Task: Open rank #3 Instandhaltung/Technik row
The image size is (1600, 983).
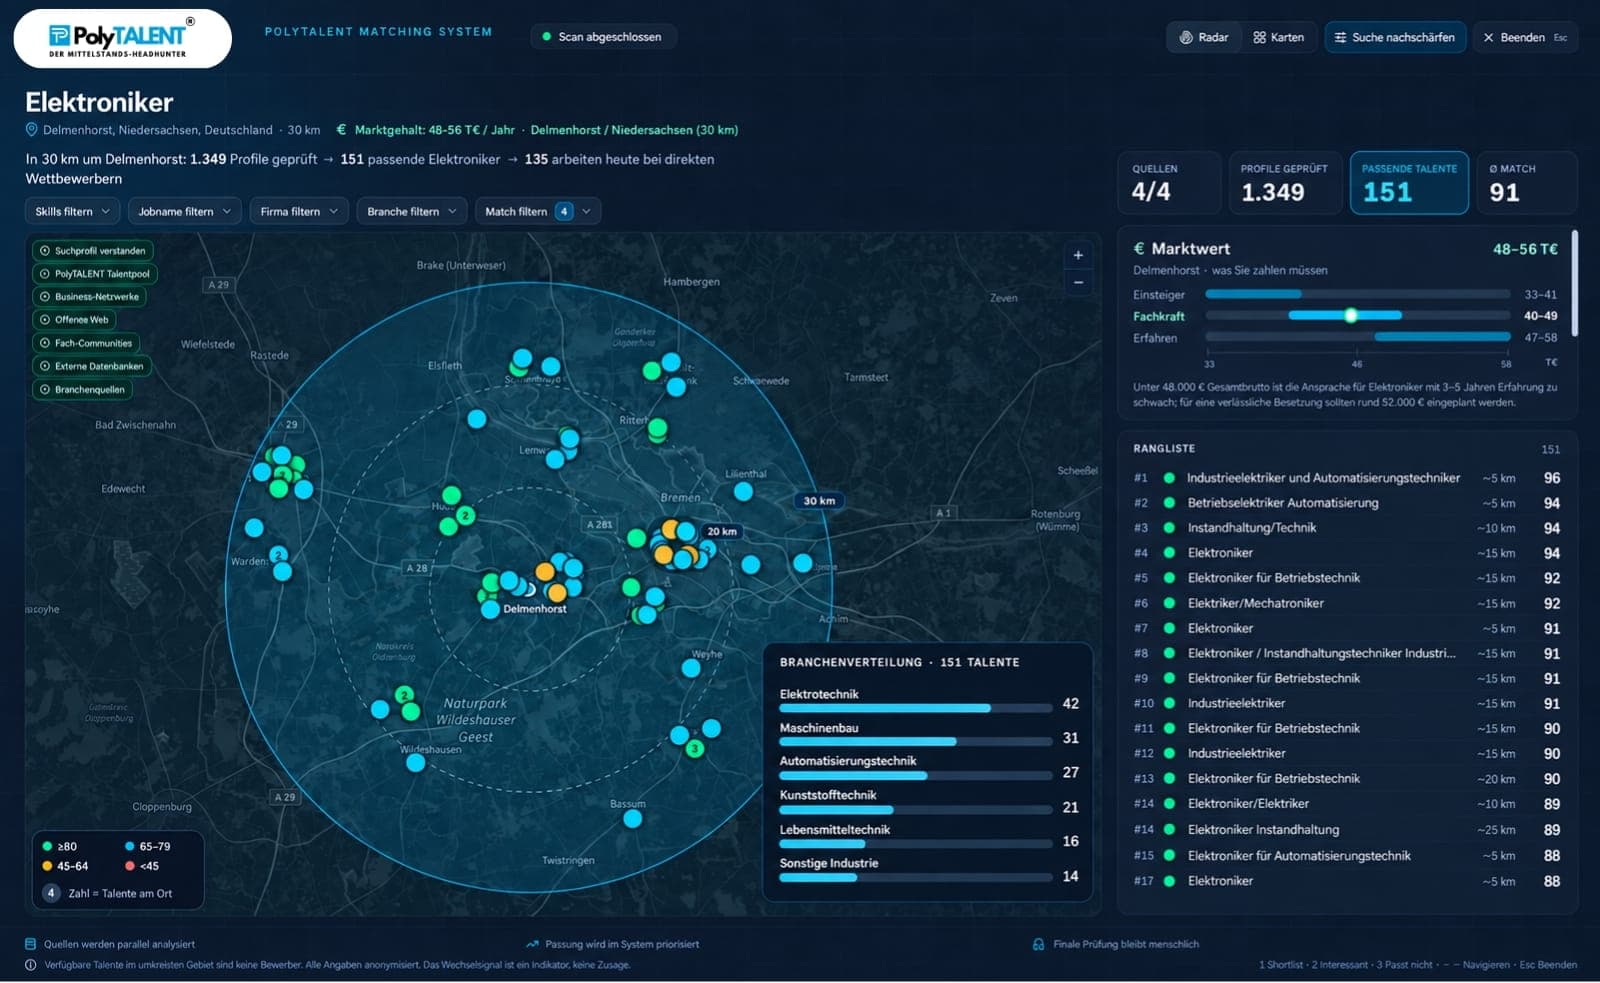Action: tap(1346, 528)
